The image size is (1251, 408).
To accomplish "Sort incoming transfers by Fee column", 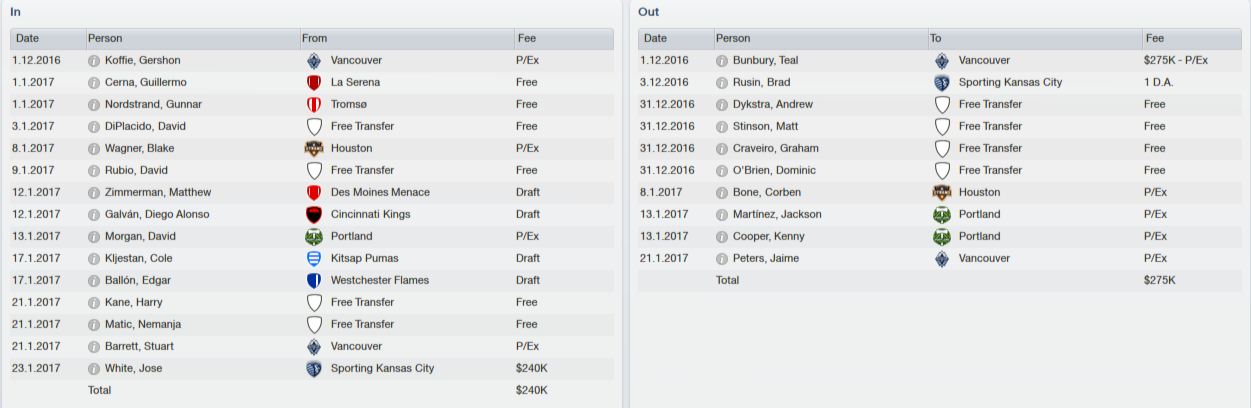I will pos(563,39).
